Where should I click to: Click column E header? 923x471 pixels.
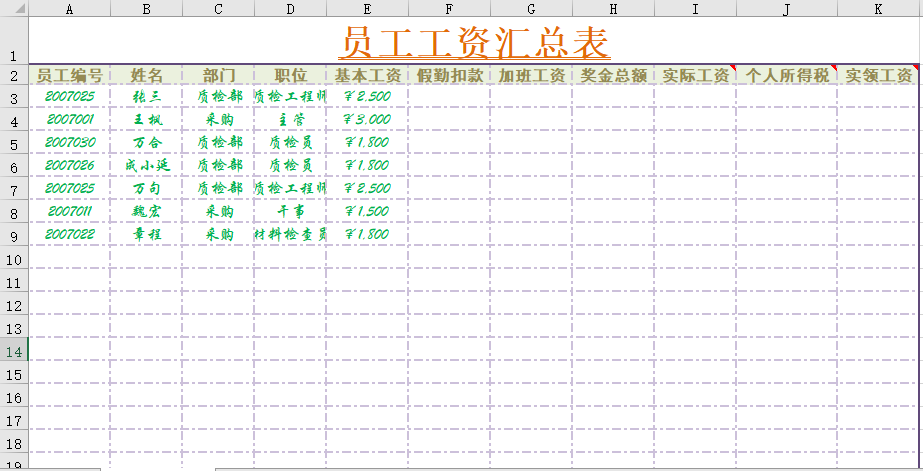coord(367,9)
